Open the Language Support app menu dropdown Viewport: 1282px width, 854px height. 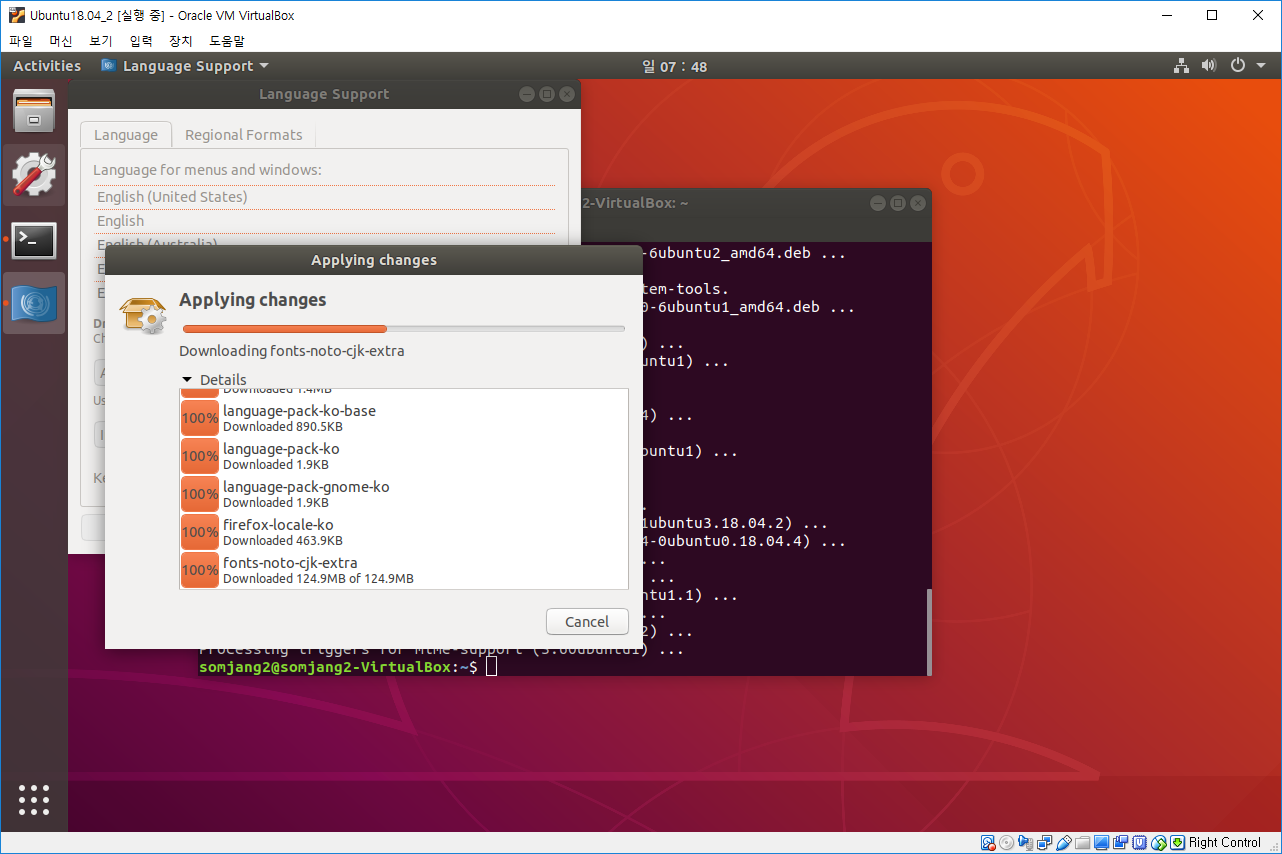[185, 66]
